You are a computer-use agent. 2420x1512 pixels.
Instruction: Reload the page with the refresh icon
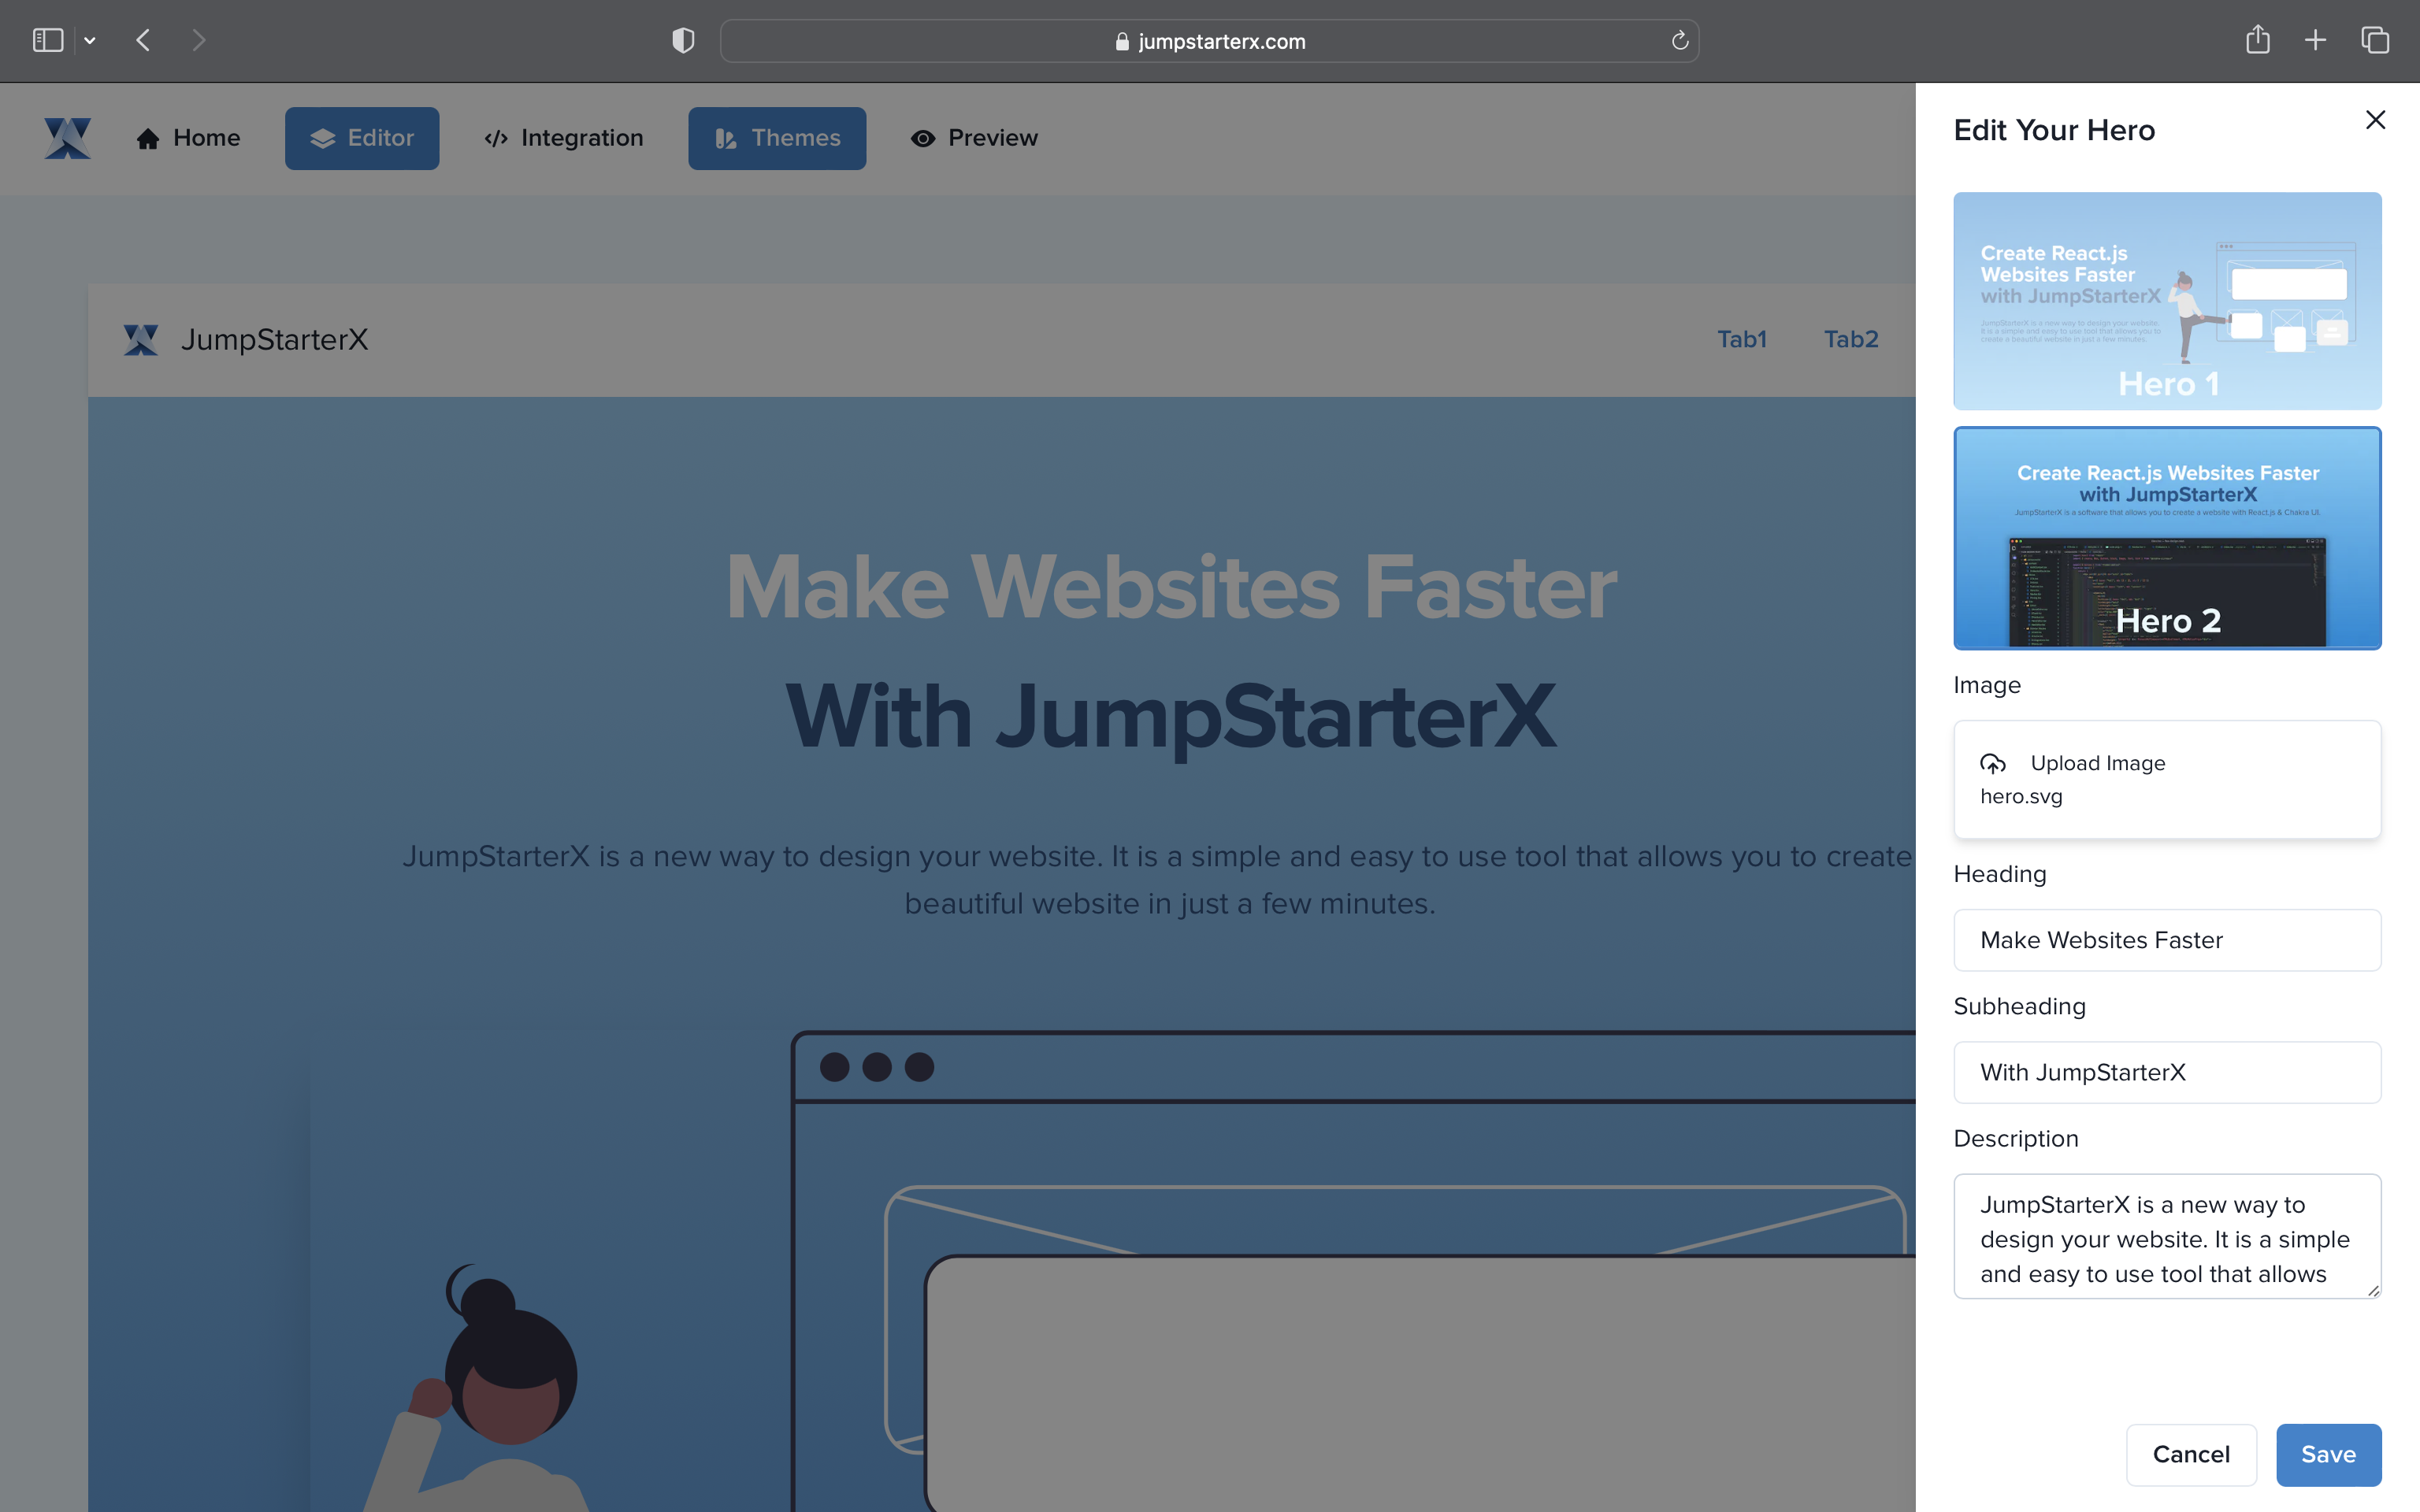click(1679, 40)
